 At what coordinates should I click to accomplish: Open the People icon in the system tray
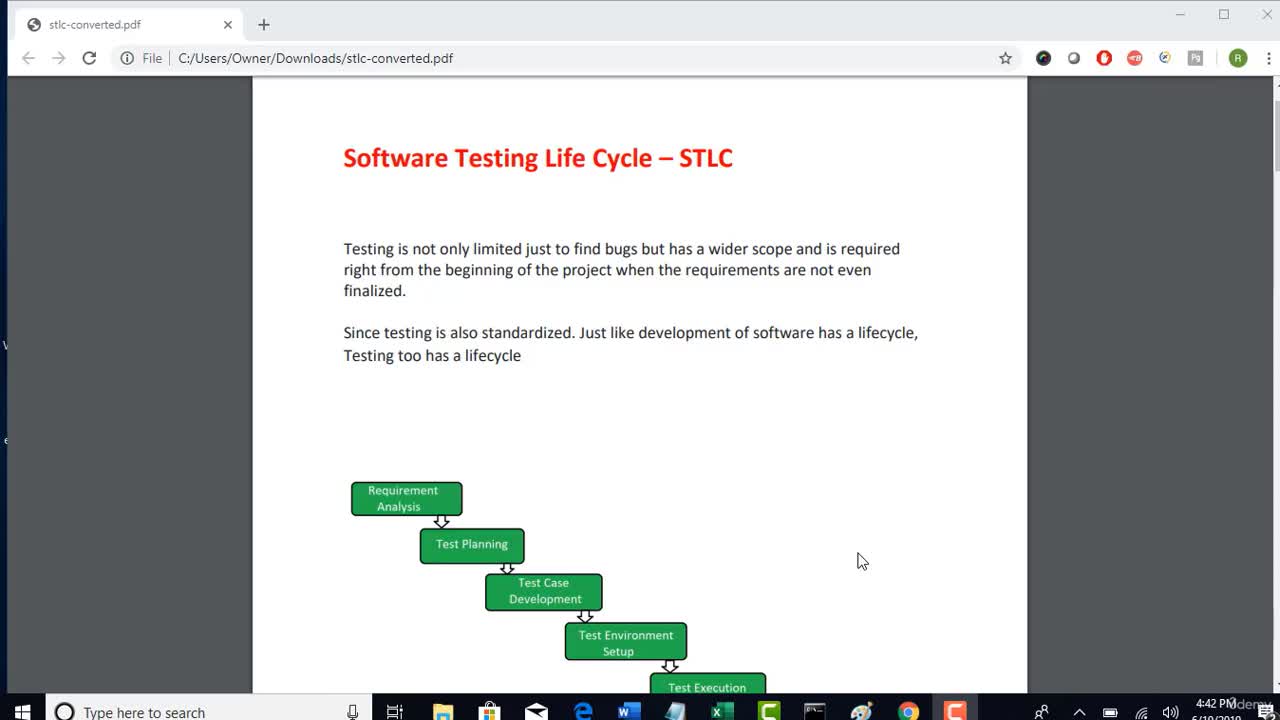pos(1041,712)
